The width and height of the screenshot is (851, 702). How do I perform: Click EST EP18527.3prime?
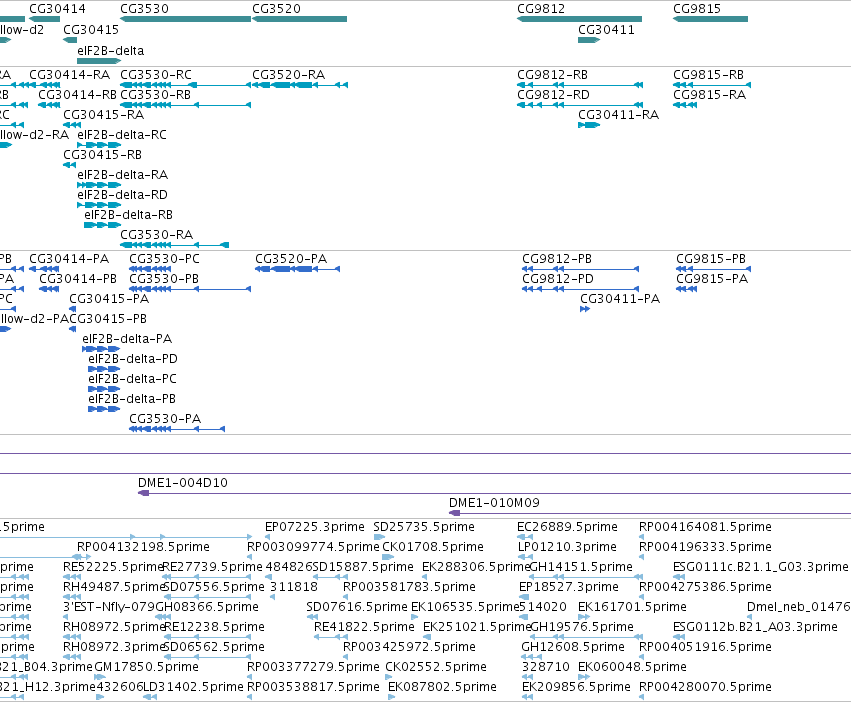click(569, 587)
